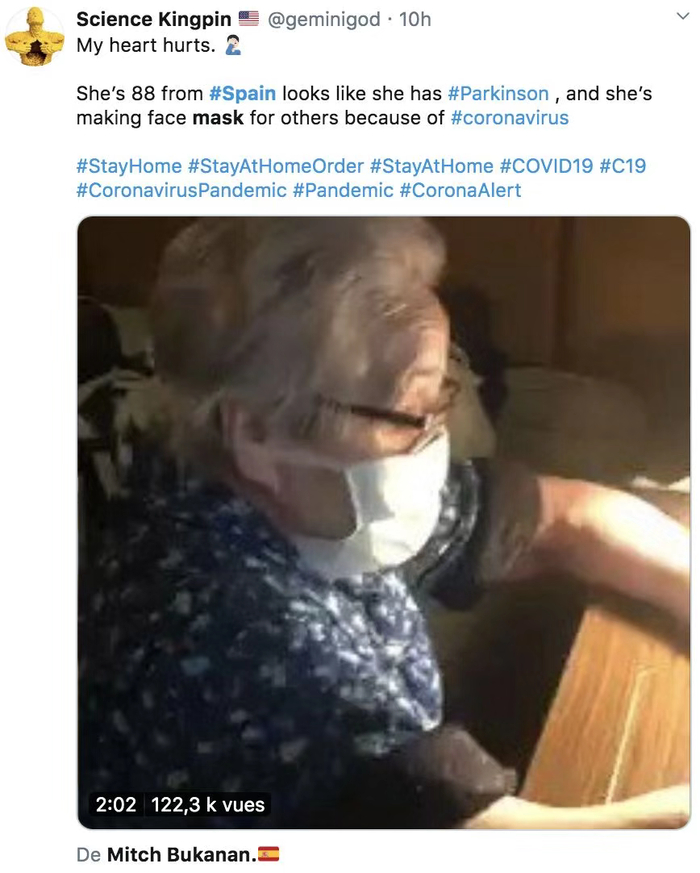Open the #CoronaAlert hashtag
Screen dimensions: 700x873
(x=460, y=190)
